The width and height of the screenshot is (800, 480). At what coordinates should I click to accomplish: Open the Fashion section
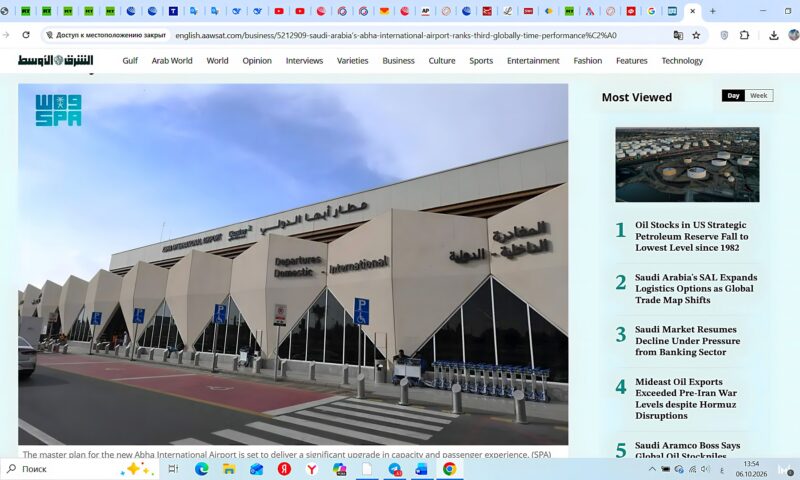(588, 61)
